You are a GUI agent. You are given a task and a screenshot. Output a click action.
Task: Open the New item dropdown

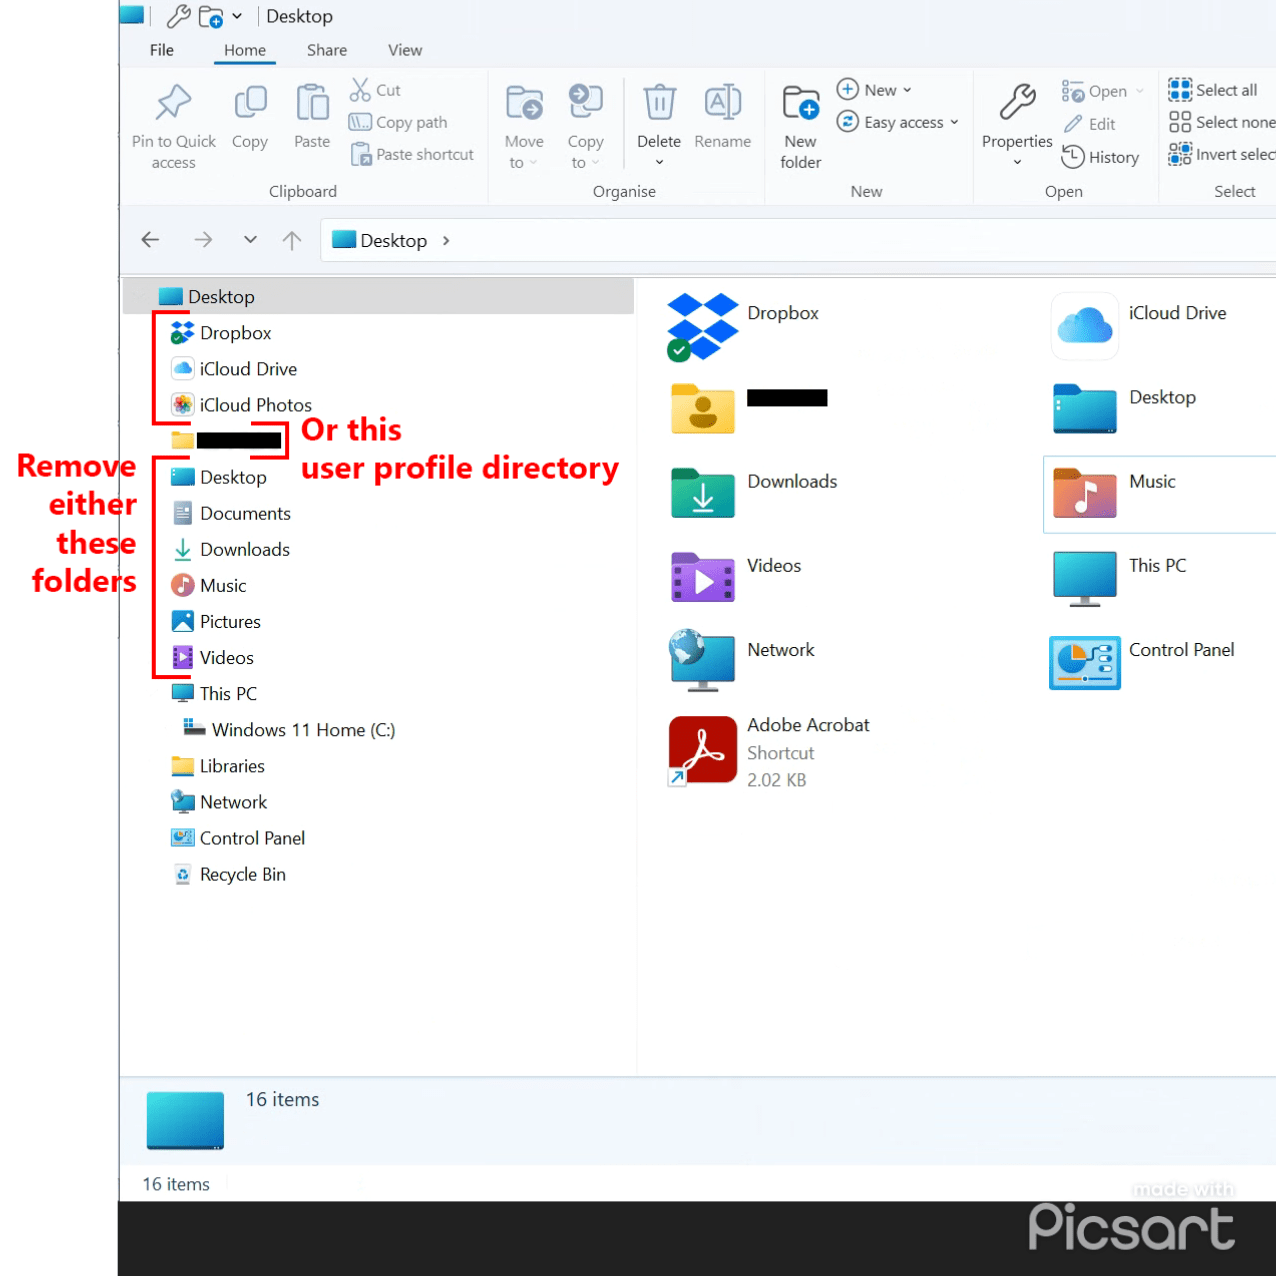tap(874, 90)
